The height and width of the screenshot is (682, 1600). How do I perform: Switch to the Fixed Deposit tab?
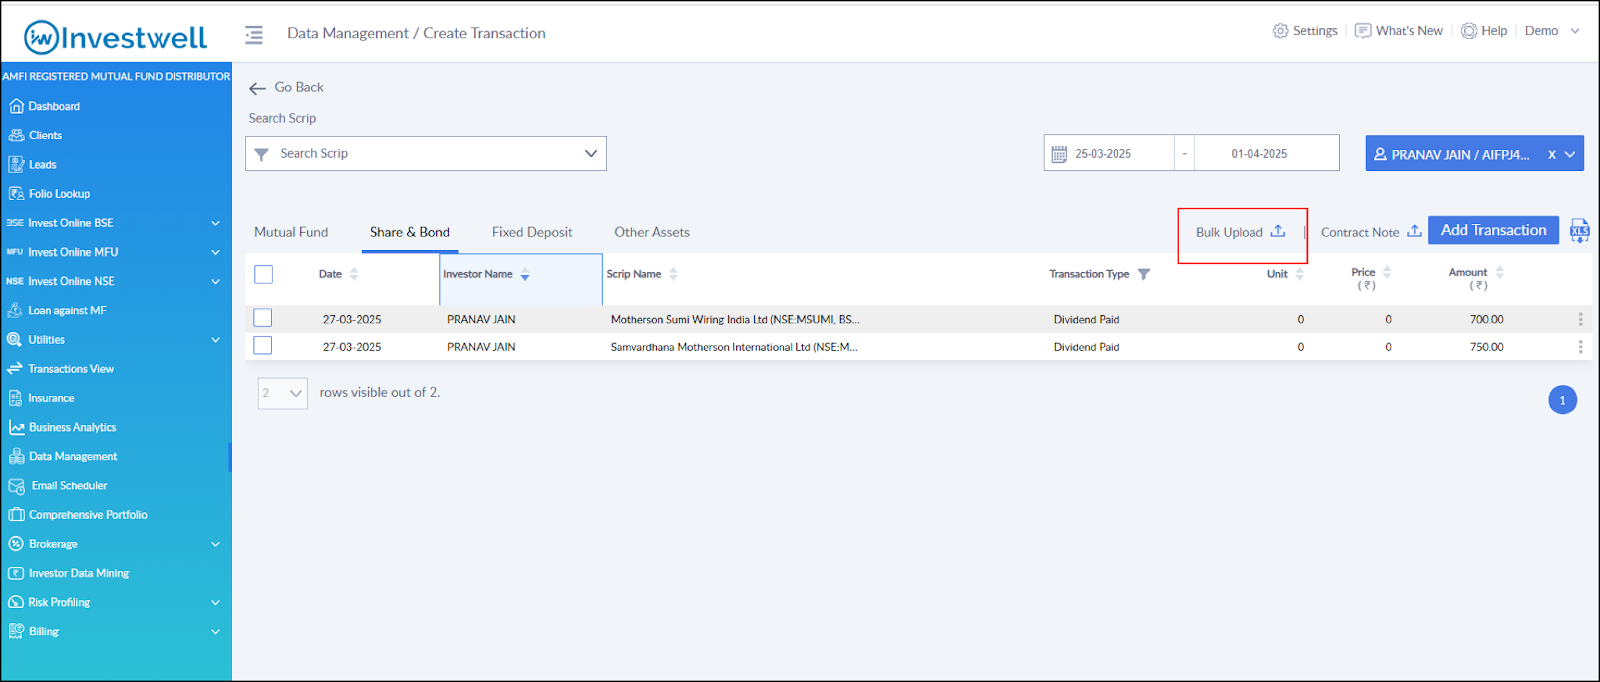pos(532,232)
